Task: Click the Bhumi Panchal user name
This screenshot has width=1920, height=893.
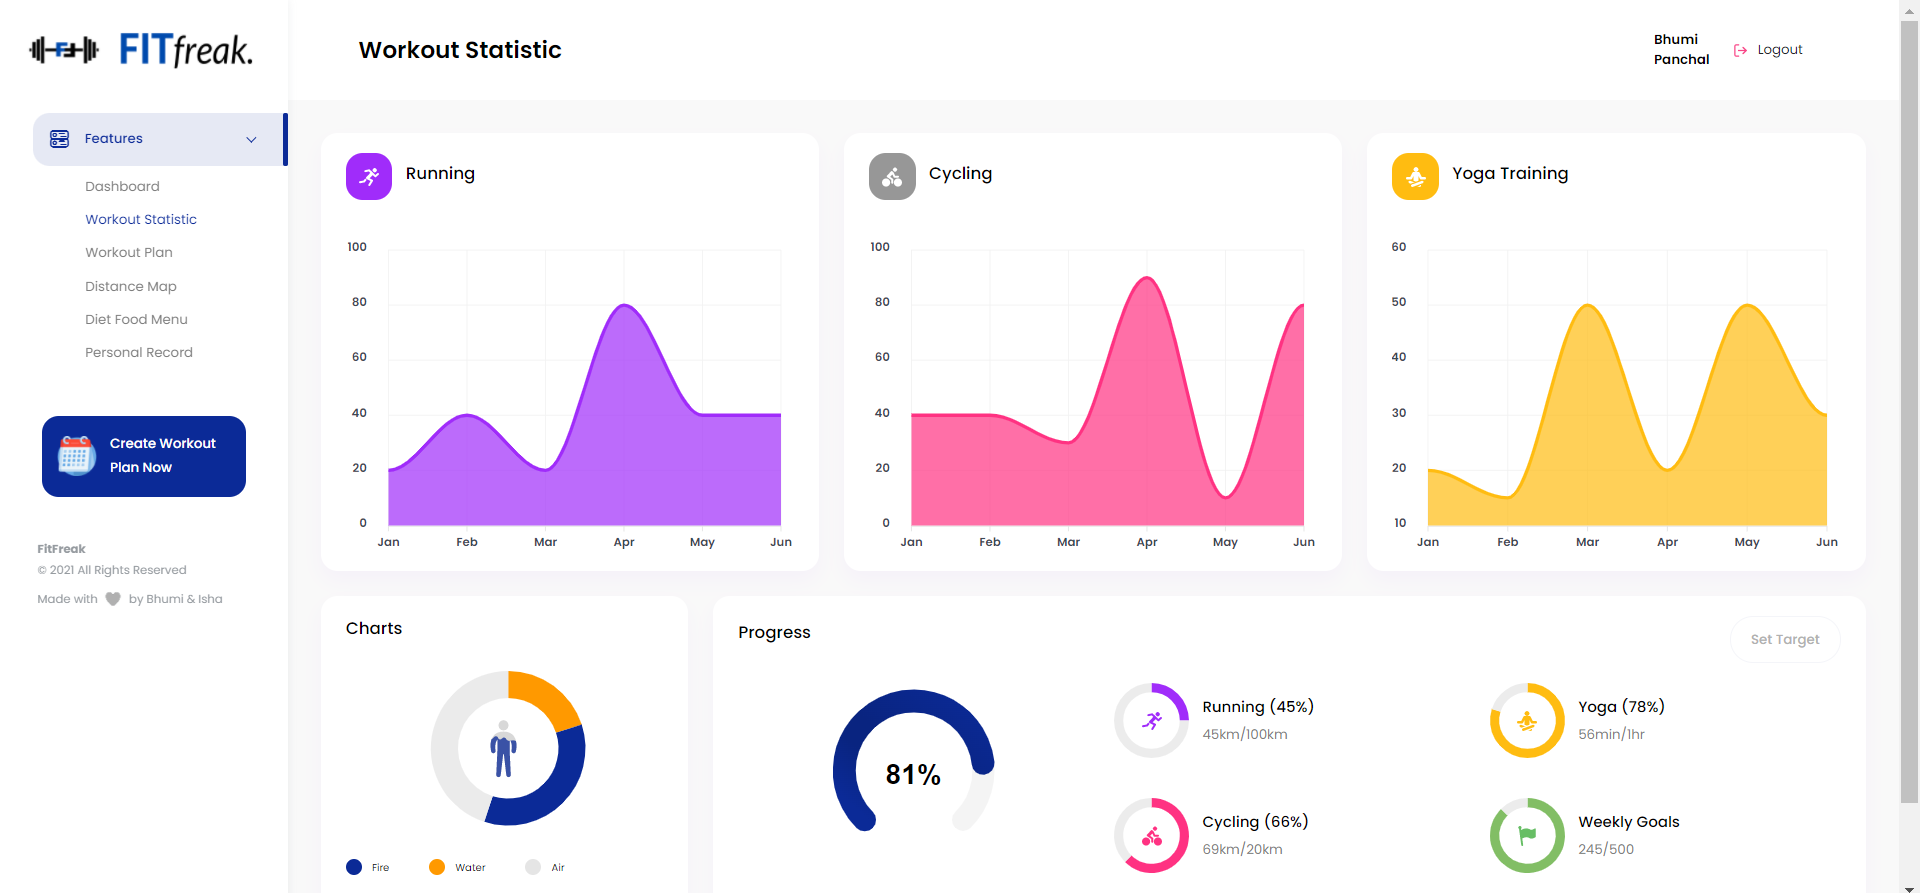Action: (1682, 49)
